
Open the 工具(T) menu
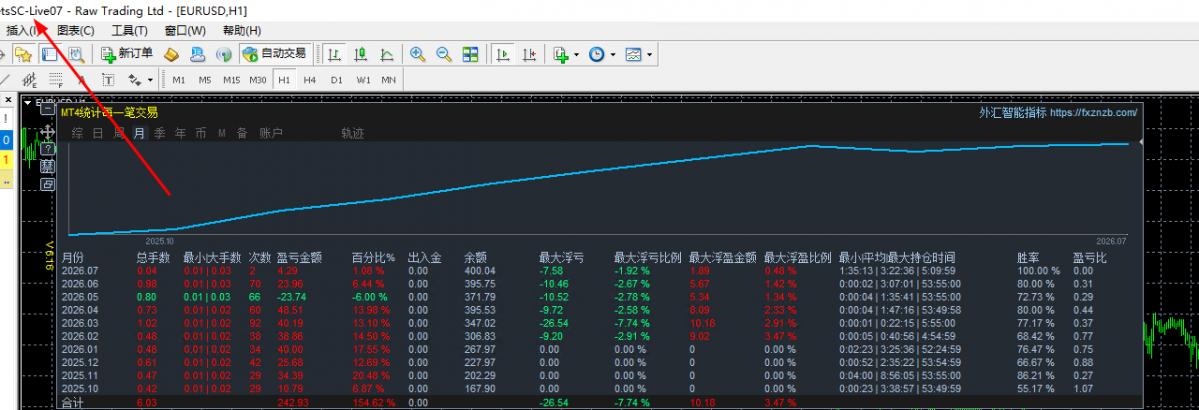(129, 31)
